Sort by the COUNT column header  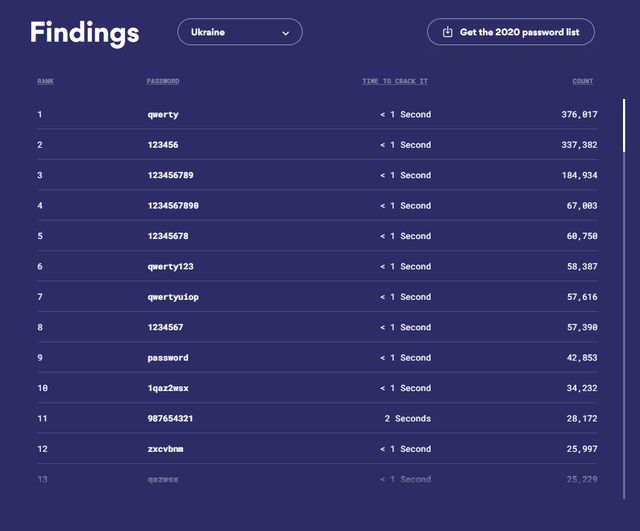coord(582,81)
